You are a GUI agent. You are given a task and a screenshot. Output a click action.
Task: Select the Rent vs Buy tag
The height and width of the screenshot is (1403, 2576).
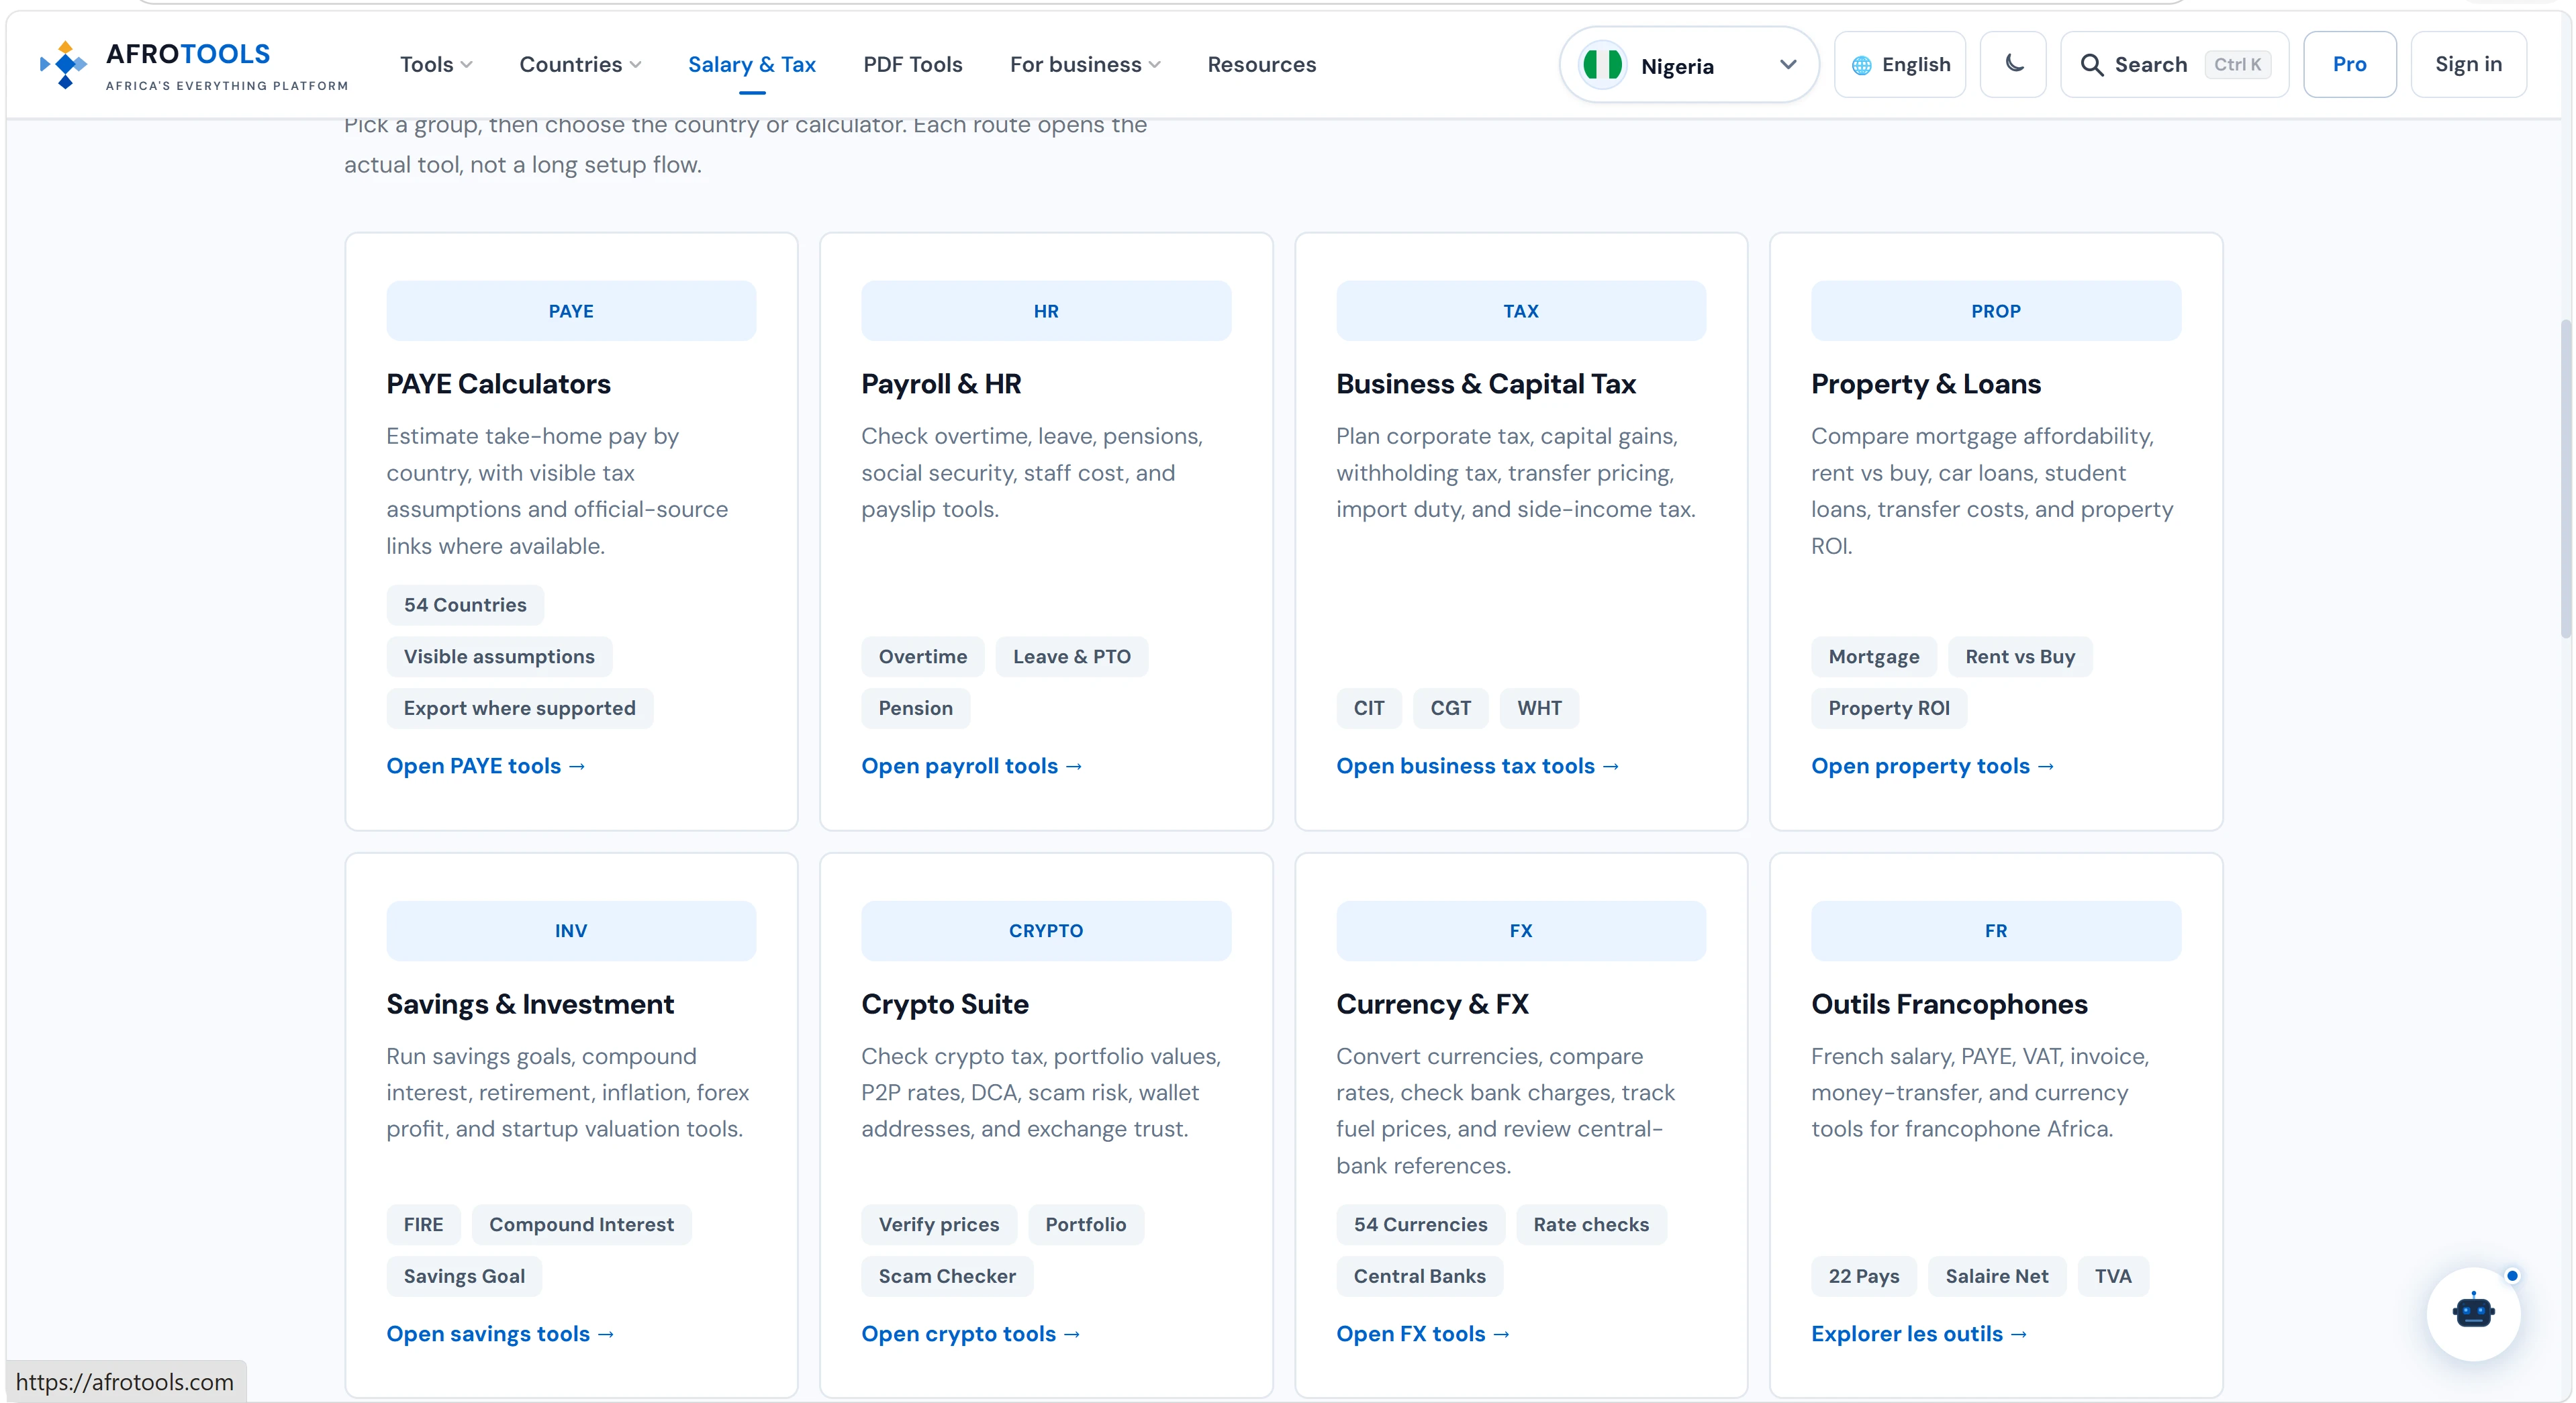[x=2020, y=657]
